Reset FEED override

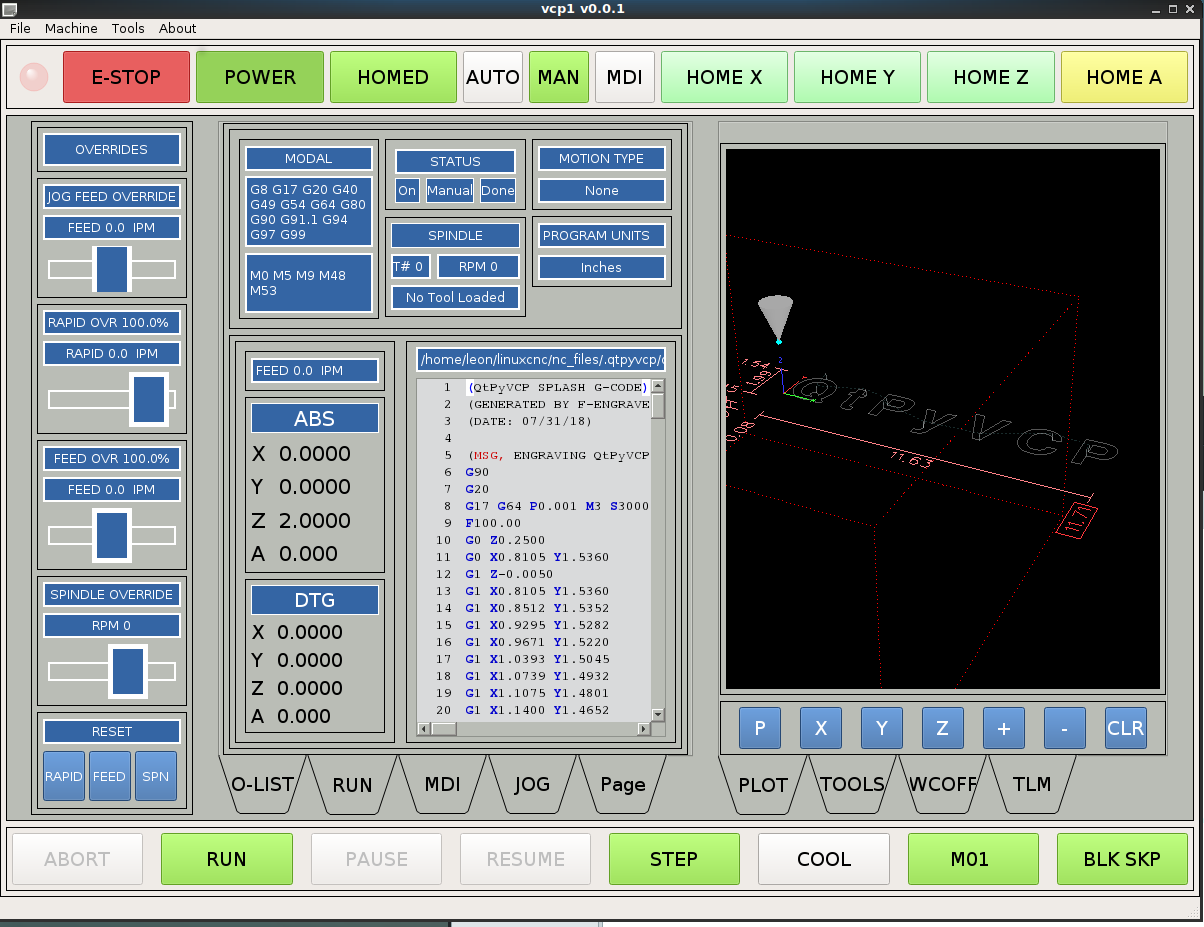pyautogui.click(x=110, y=777)
